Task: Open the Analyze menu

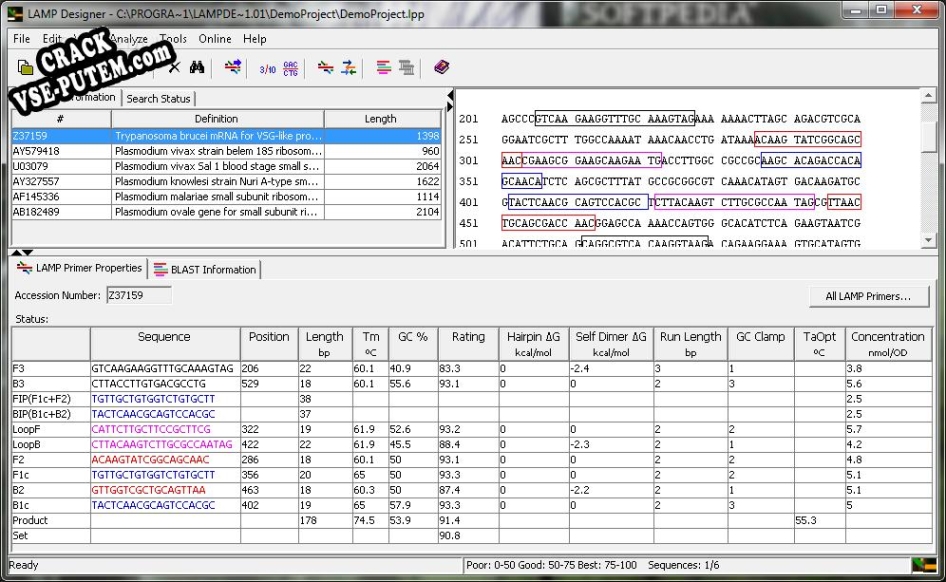Action: (129, 39)
